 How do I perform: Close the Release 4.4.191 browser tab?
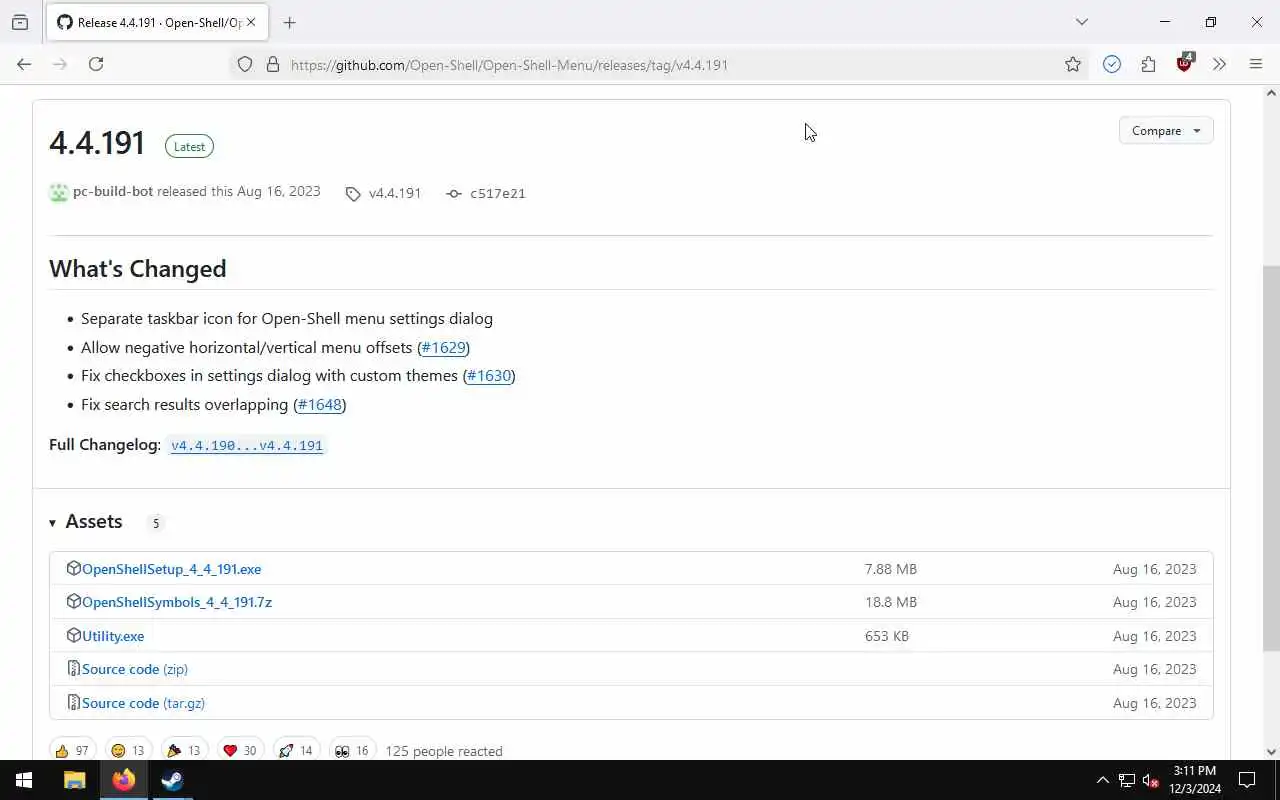tap(251, 22)
